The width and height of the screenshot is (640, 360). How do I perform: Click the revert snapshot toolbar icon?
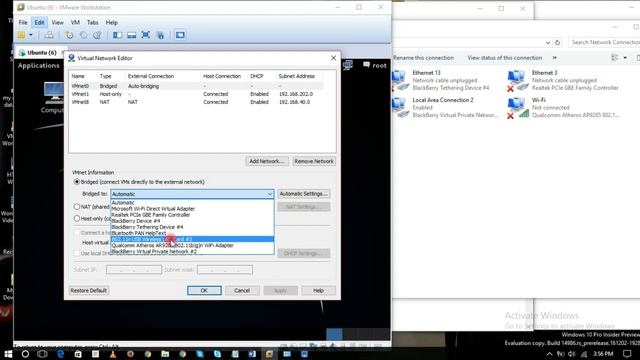point(84,35)
